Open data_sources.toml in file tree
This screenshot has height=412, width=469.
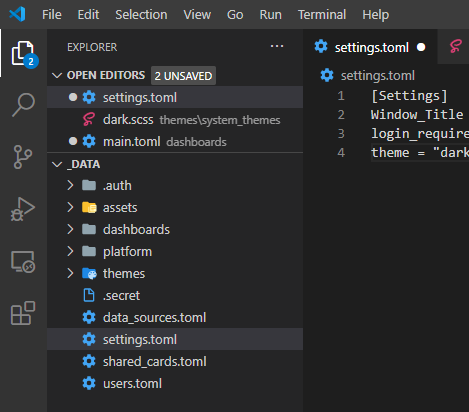(x=175, y=317)
